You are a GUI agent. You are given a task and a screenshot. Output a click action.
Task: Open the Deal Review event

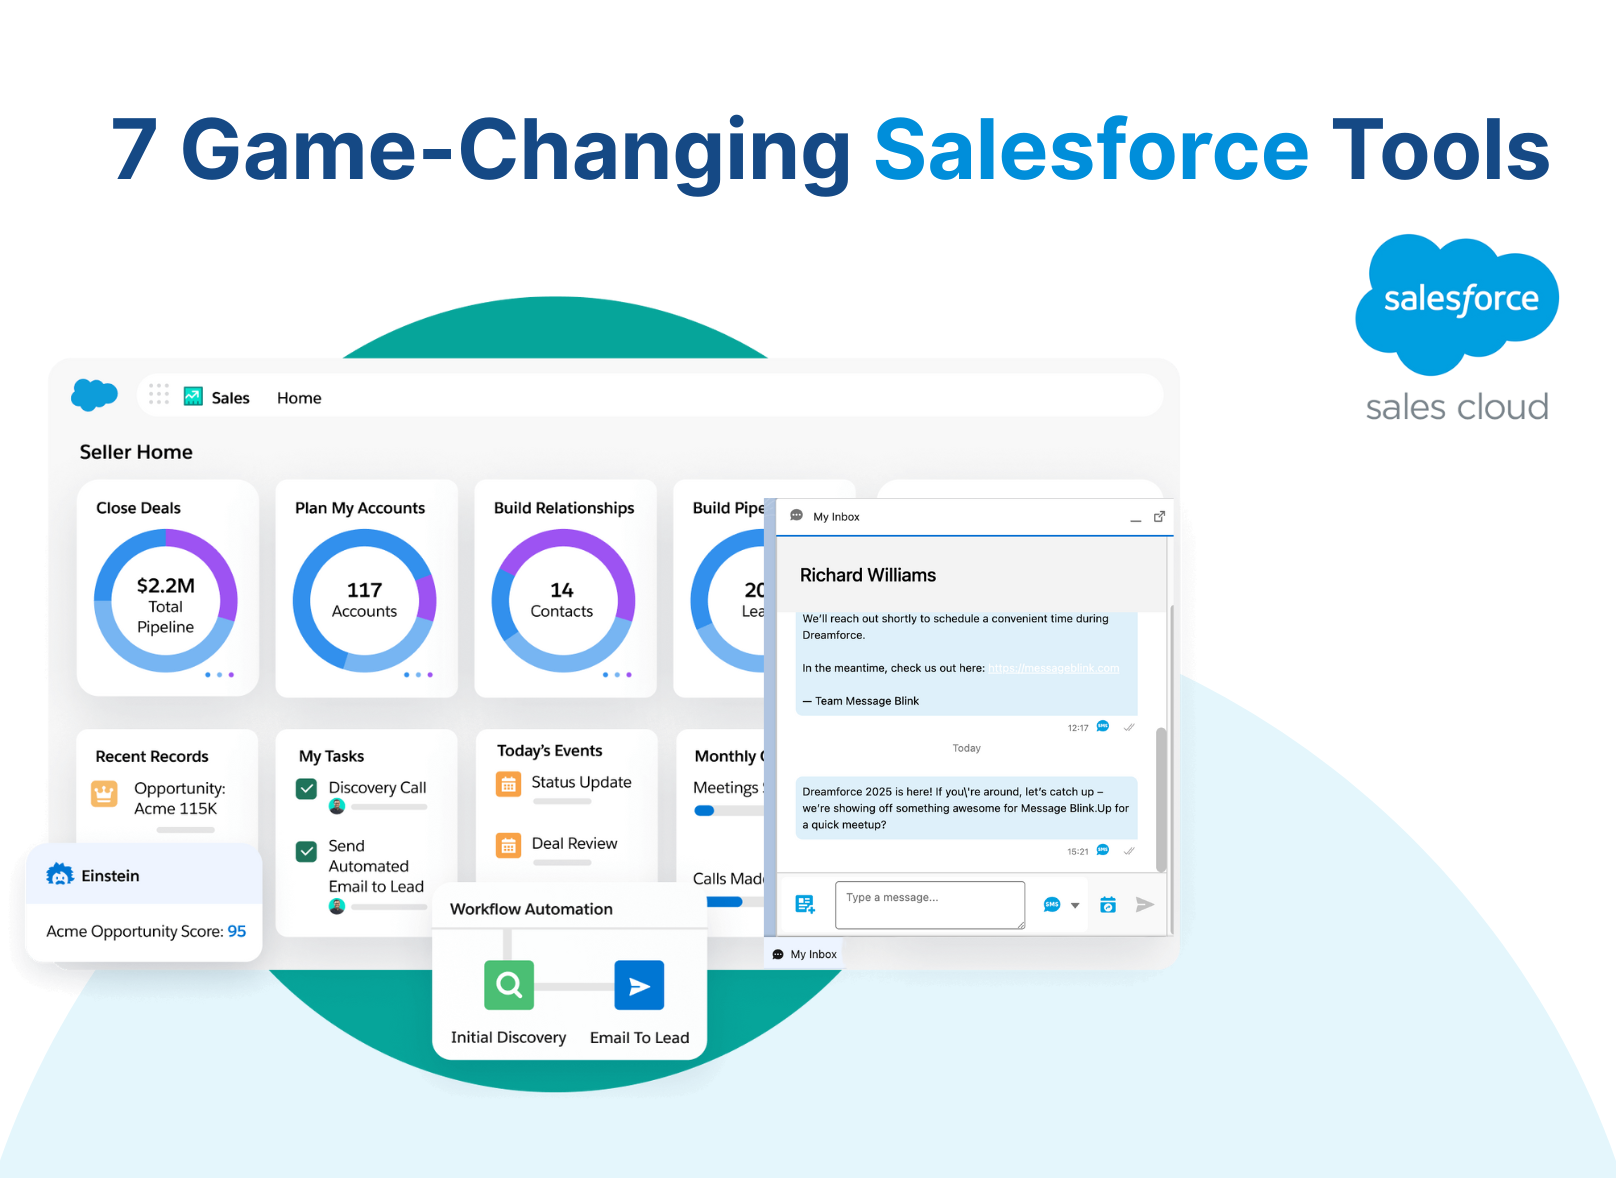(x=574, y=843)
